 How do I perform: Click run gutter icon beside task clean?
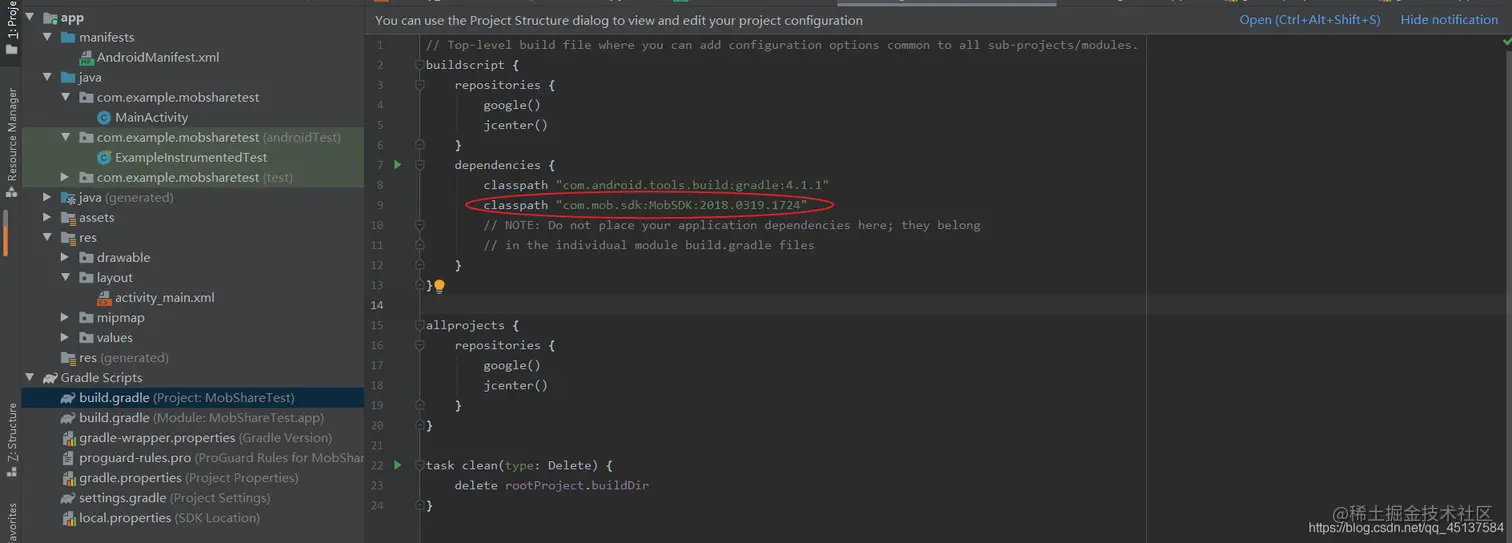397,465
